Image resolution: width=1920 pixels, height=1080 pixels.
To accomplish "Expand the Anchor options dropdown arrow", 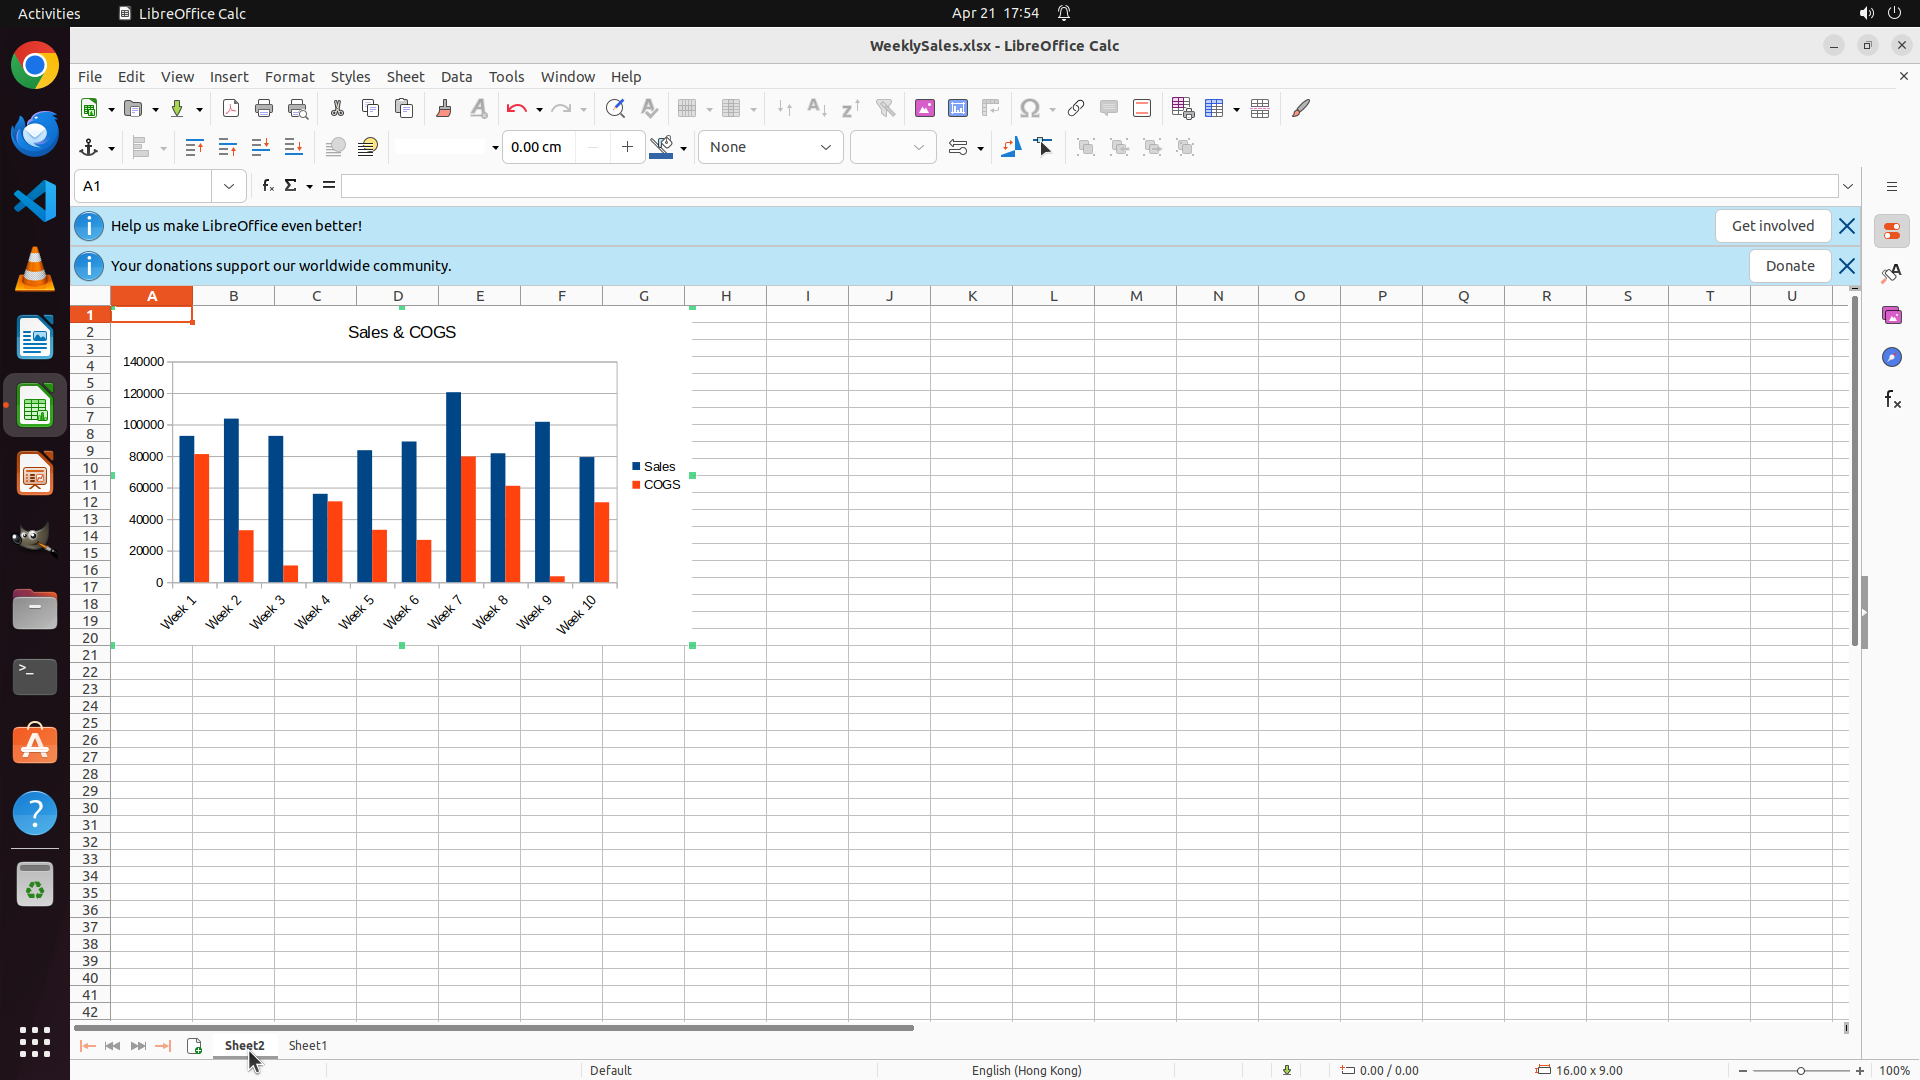I will tap(111, 148).
